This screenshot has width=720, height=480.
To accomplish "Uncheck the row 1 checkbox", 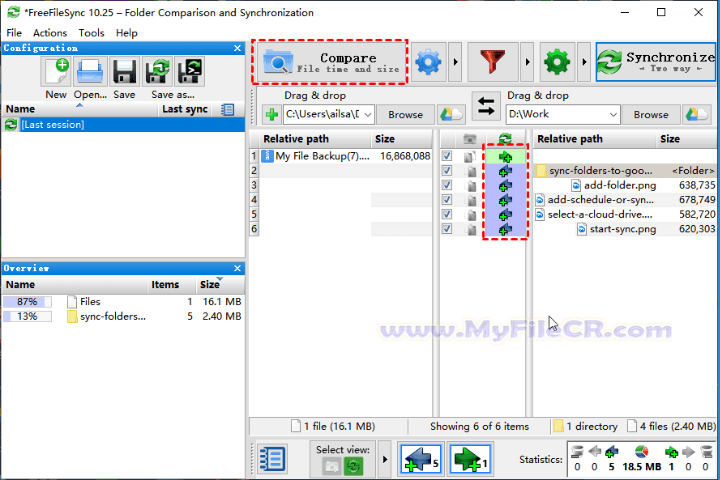I will pos(447,156).
